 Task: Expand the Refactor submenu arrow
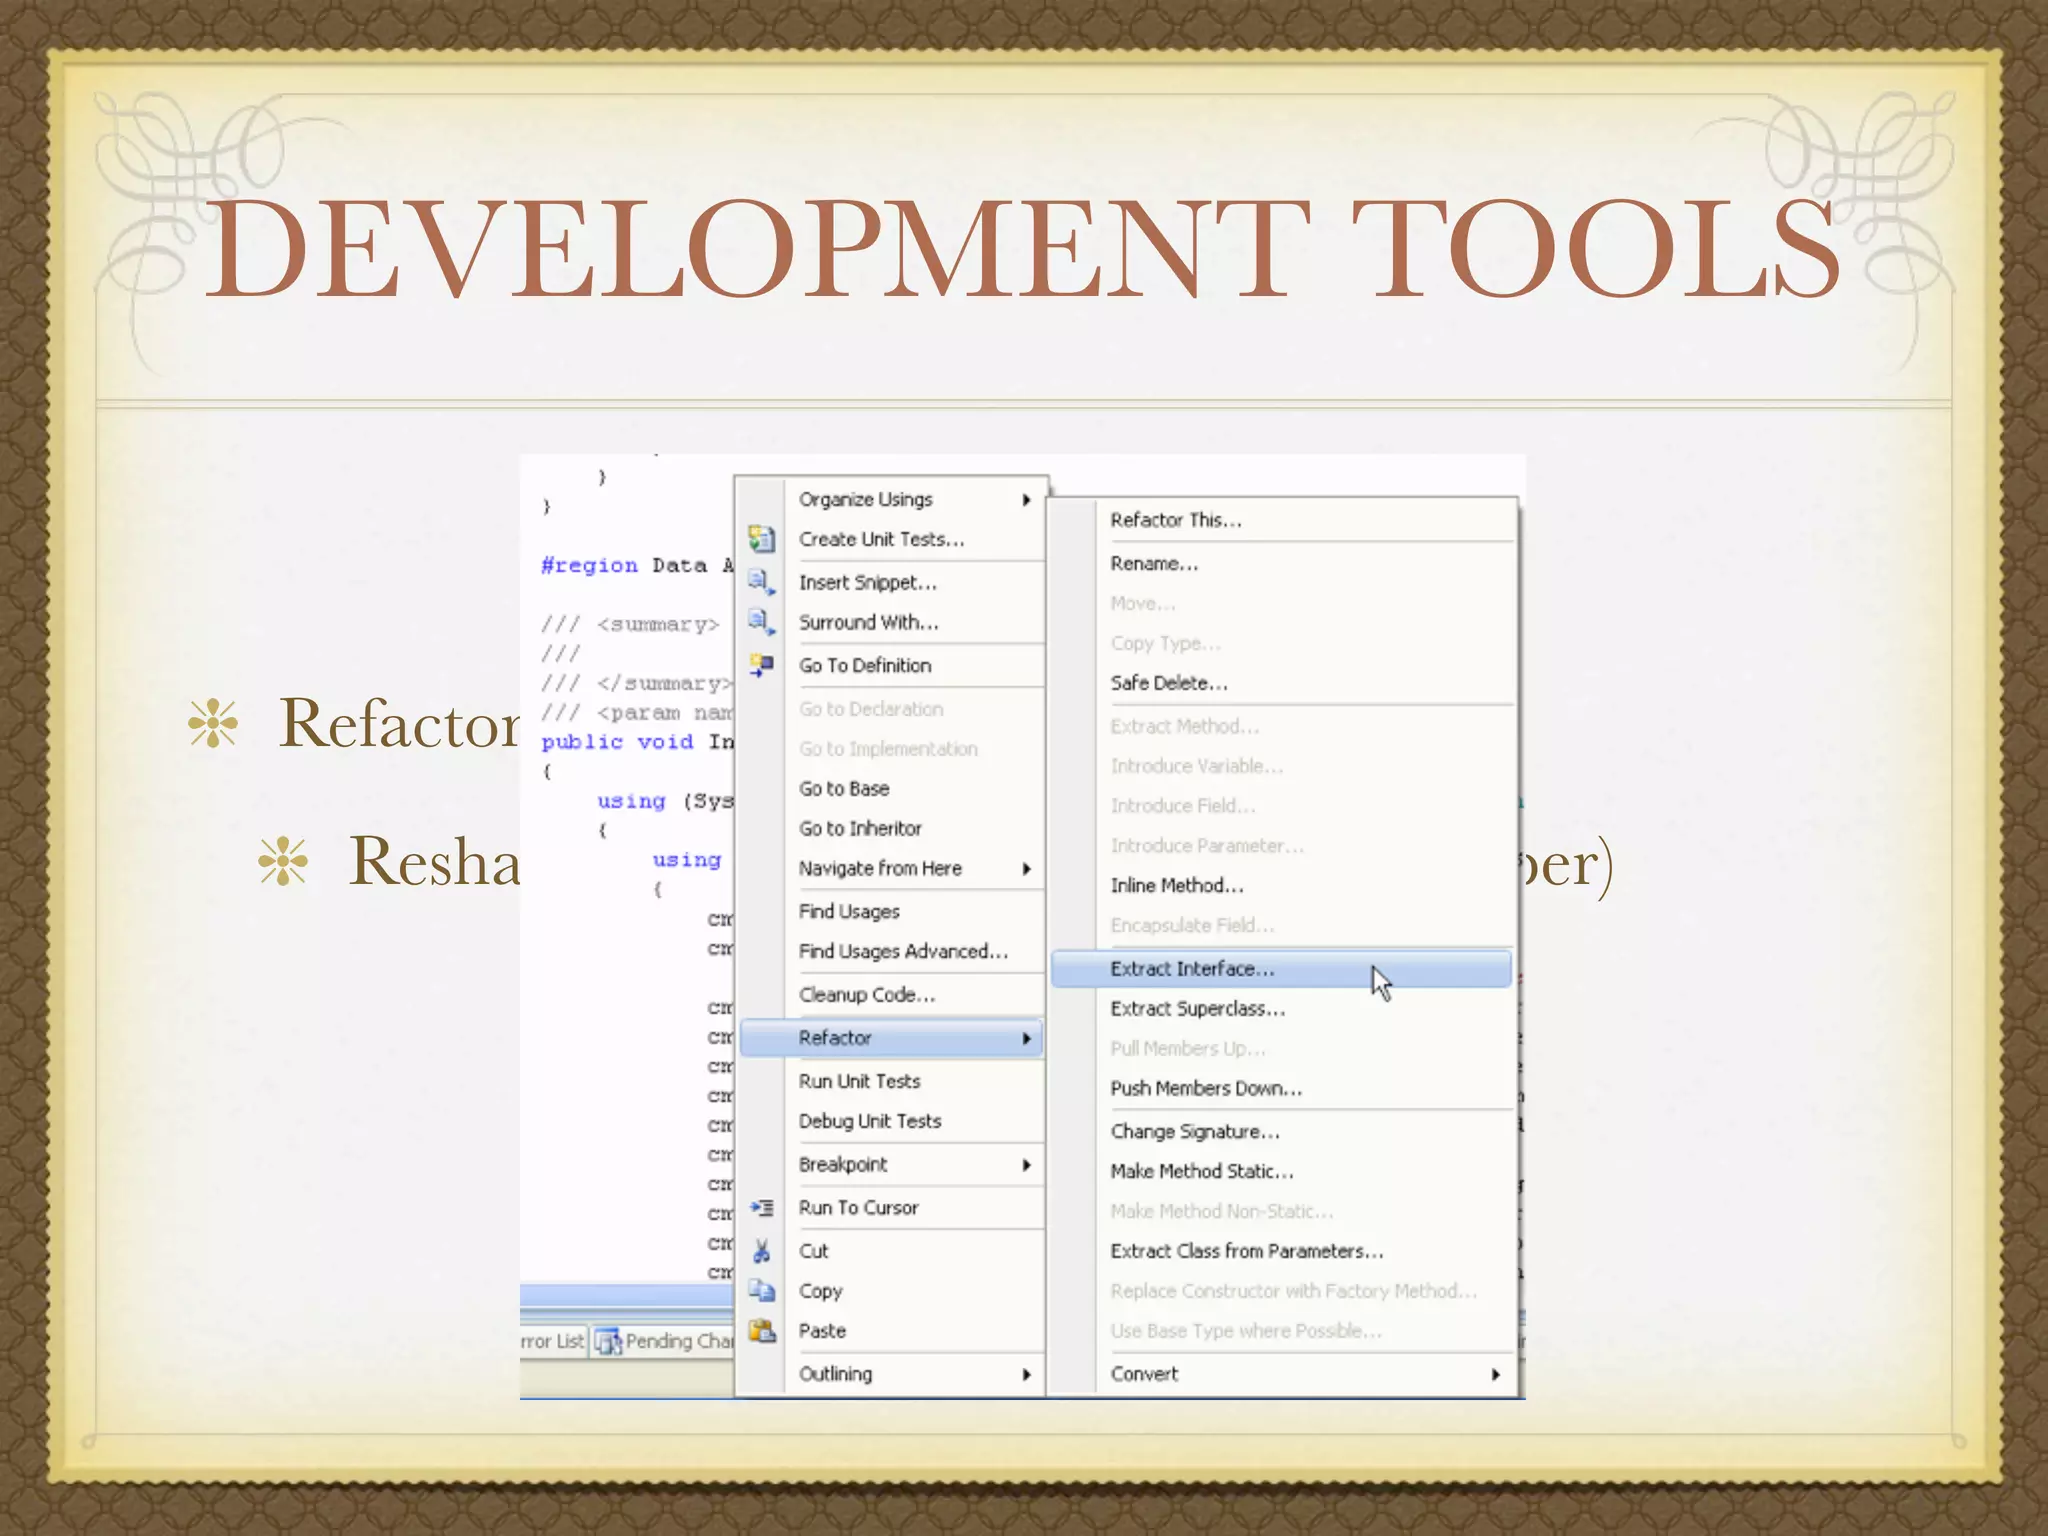click(x=1026, y=1039)
